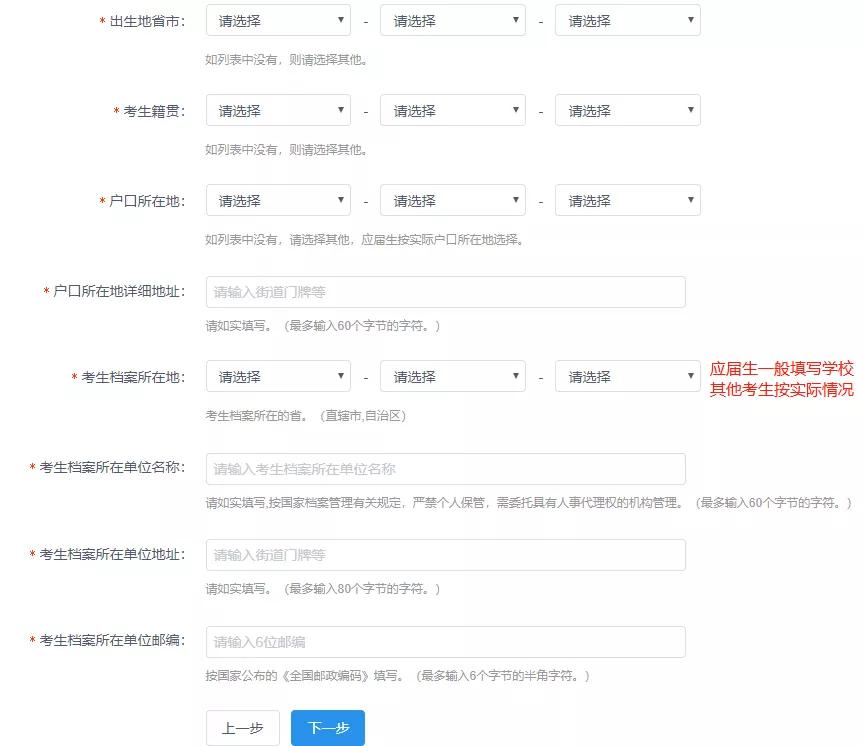
Task: Expand the middle 考生档案所在地 selector
Action: coord(452,375)
